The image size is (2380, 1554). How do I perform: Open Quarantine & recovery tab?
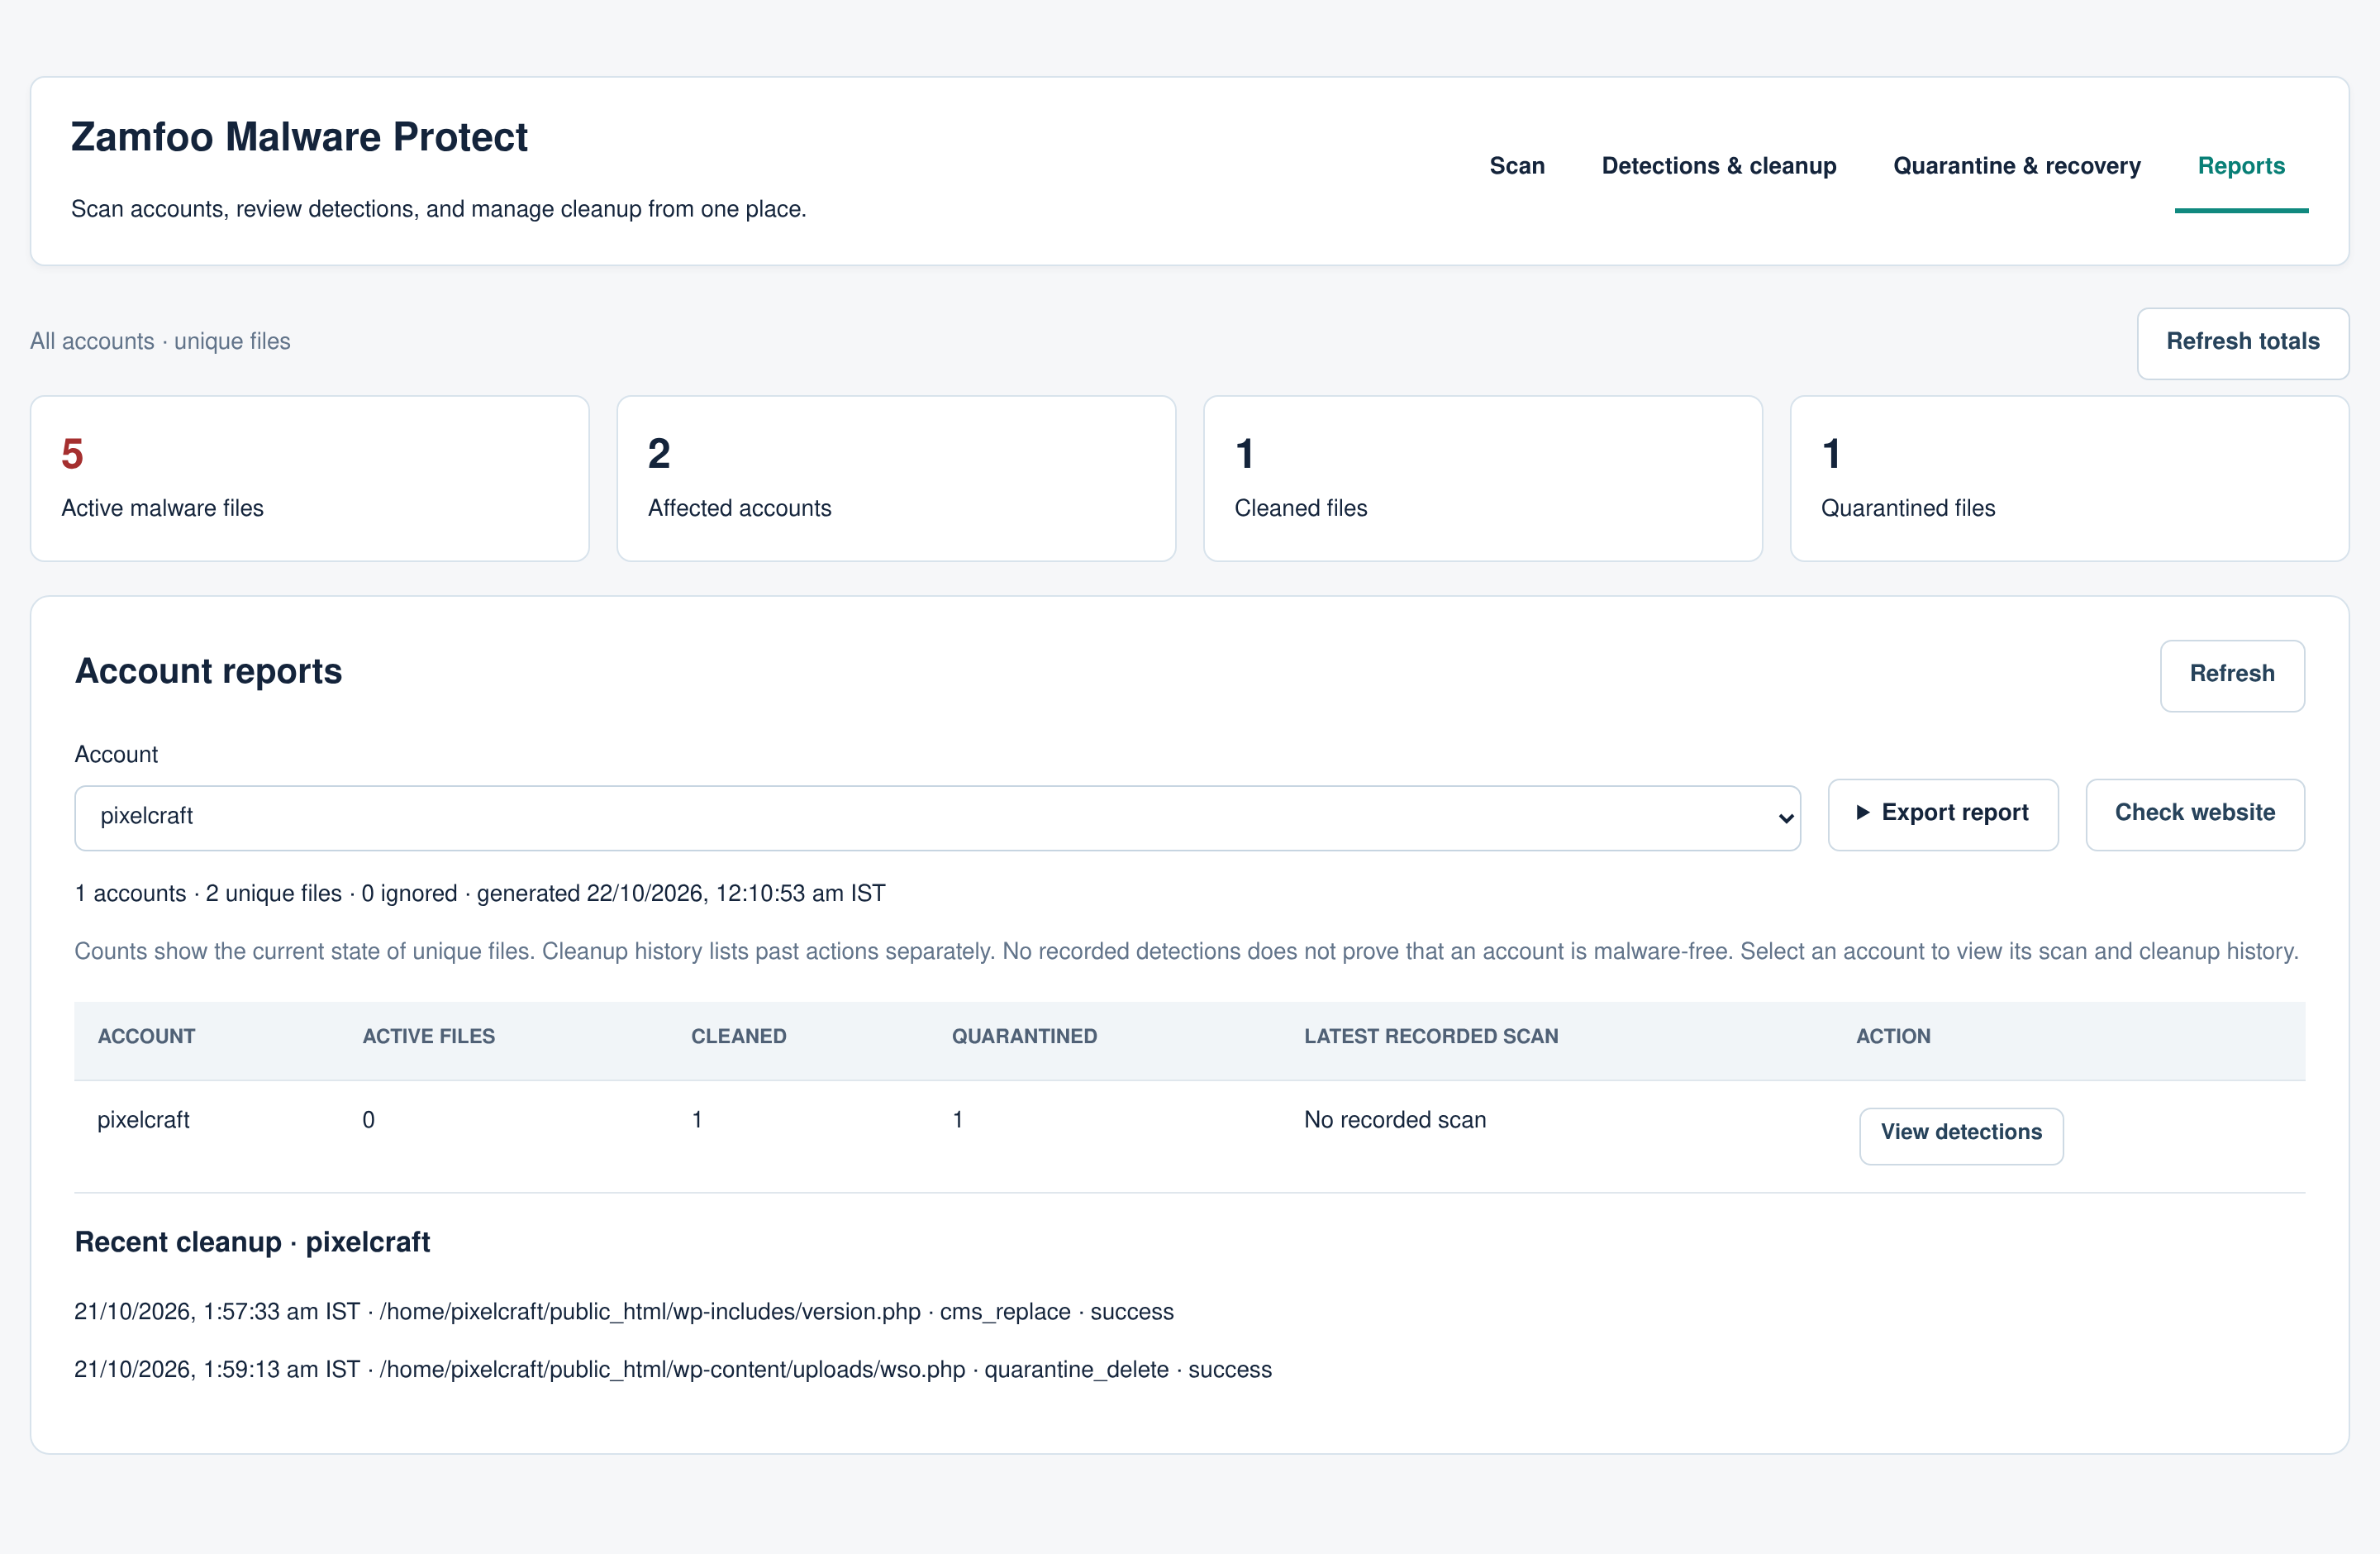(2016, 166)
